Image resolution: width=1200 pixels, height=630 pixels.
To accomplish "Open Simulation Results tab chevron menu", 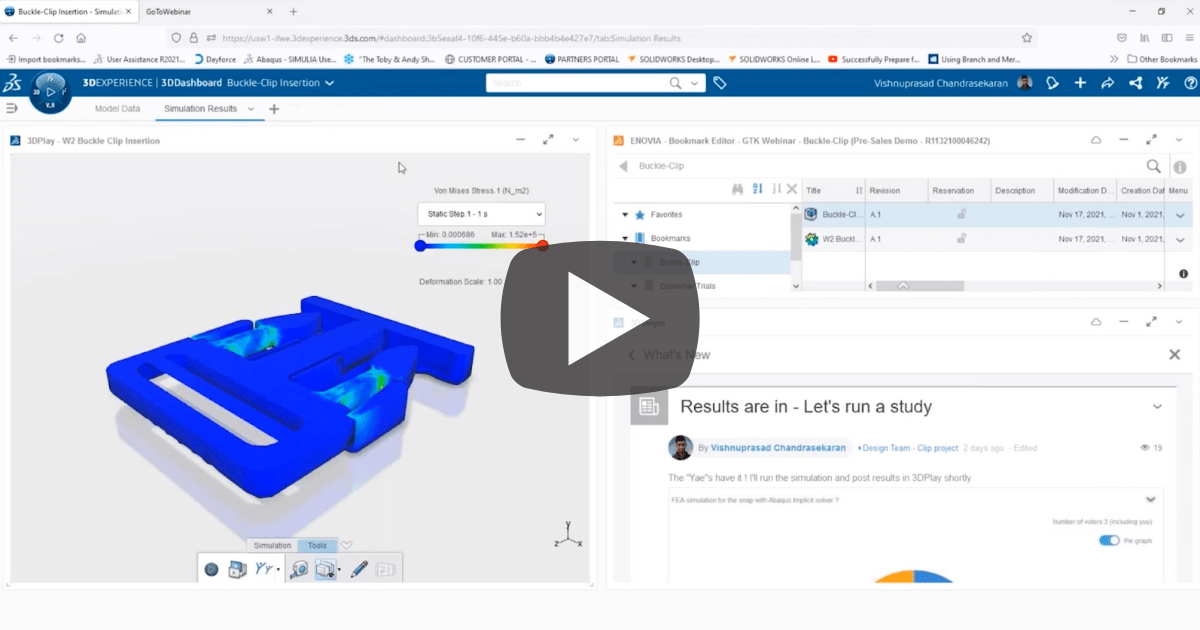I will point(250,108).
